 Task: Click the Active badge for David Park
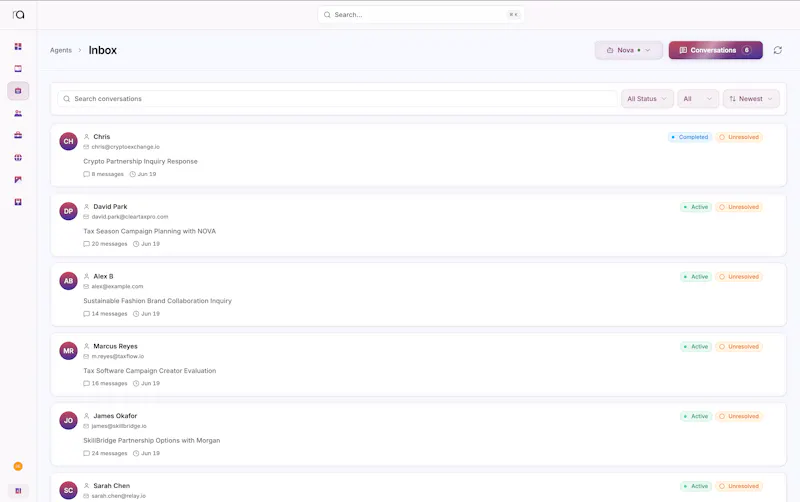pos(696,207)
